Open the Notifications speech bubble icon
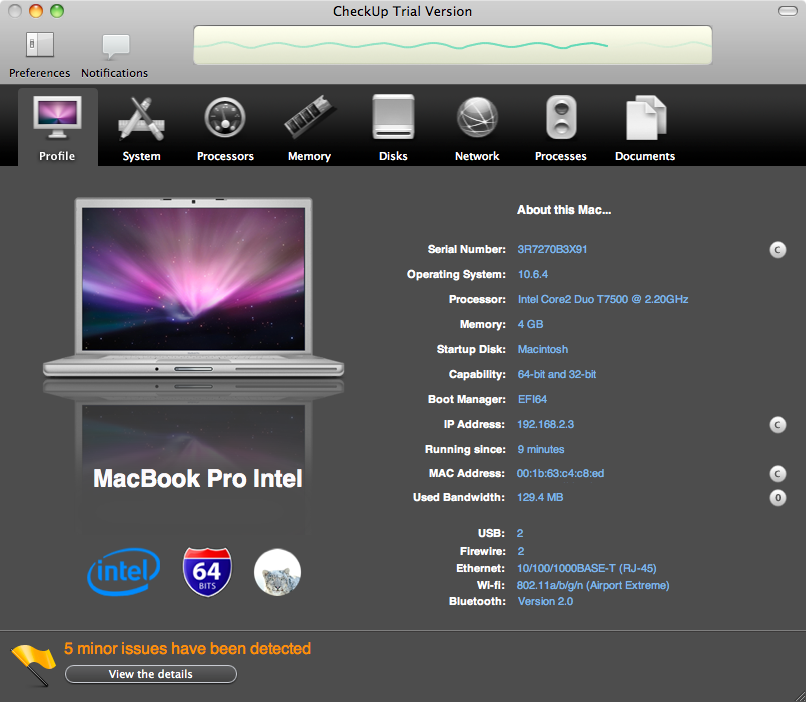This screenshot has width=806, height=702. [115, 46]
